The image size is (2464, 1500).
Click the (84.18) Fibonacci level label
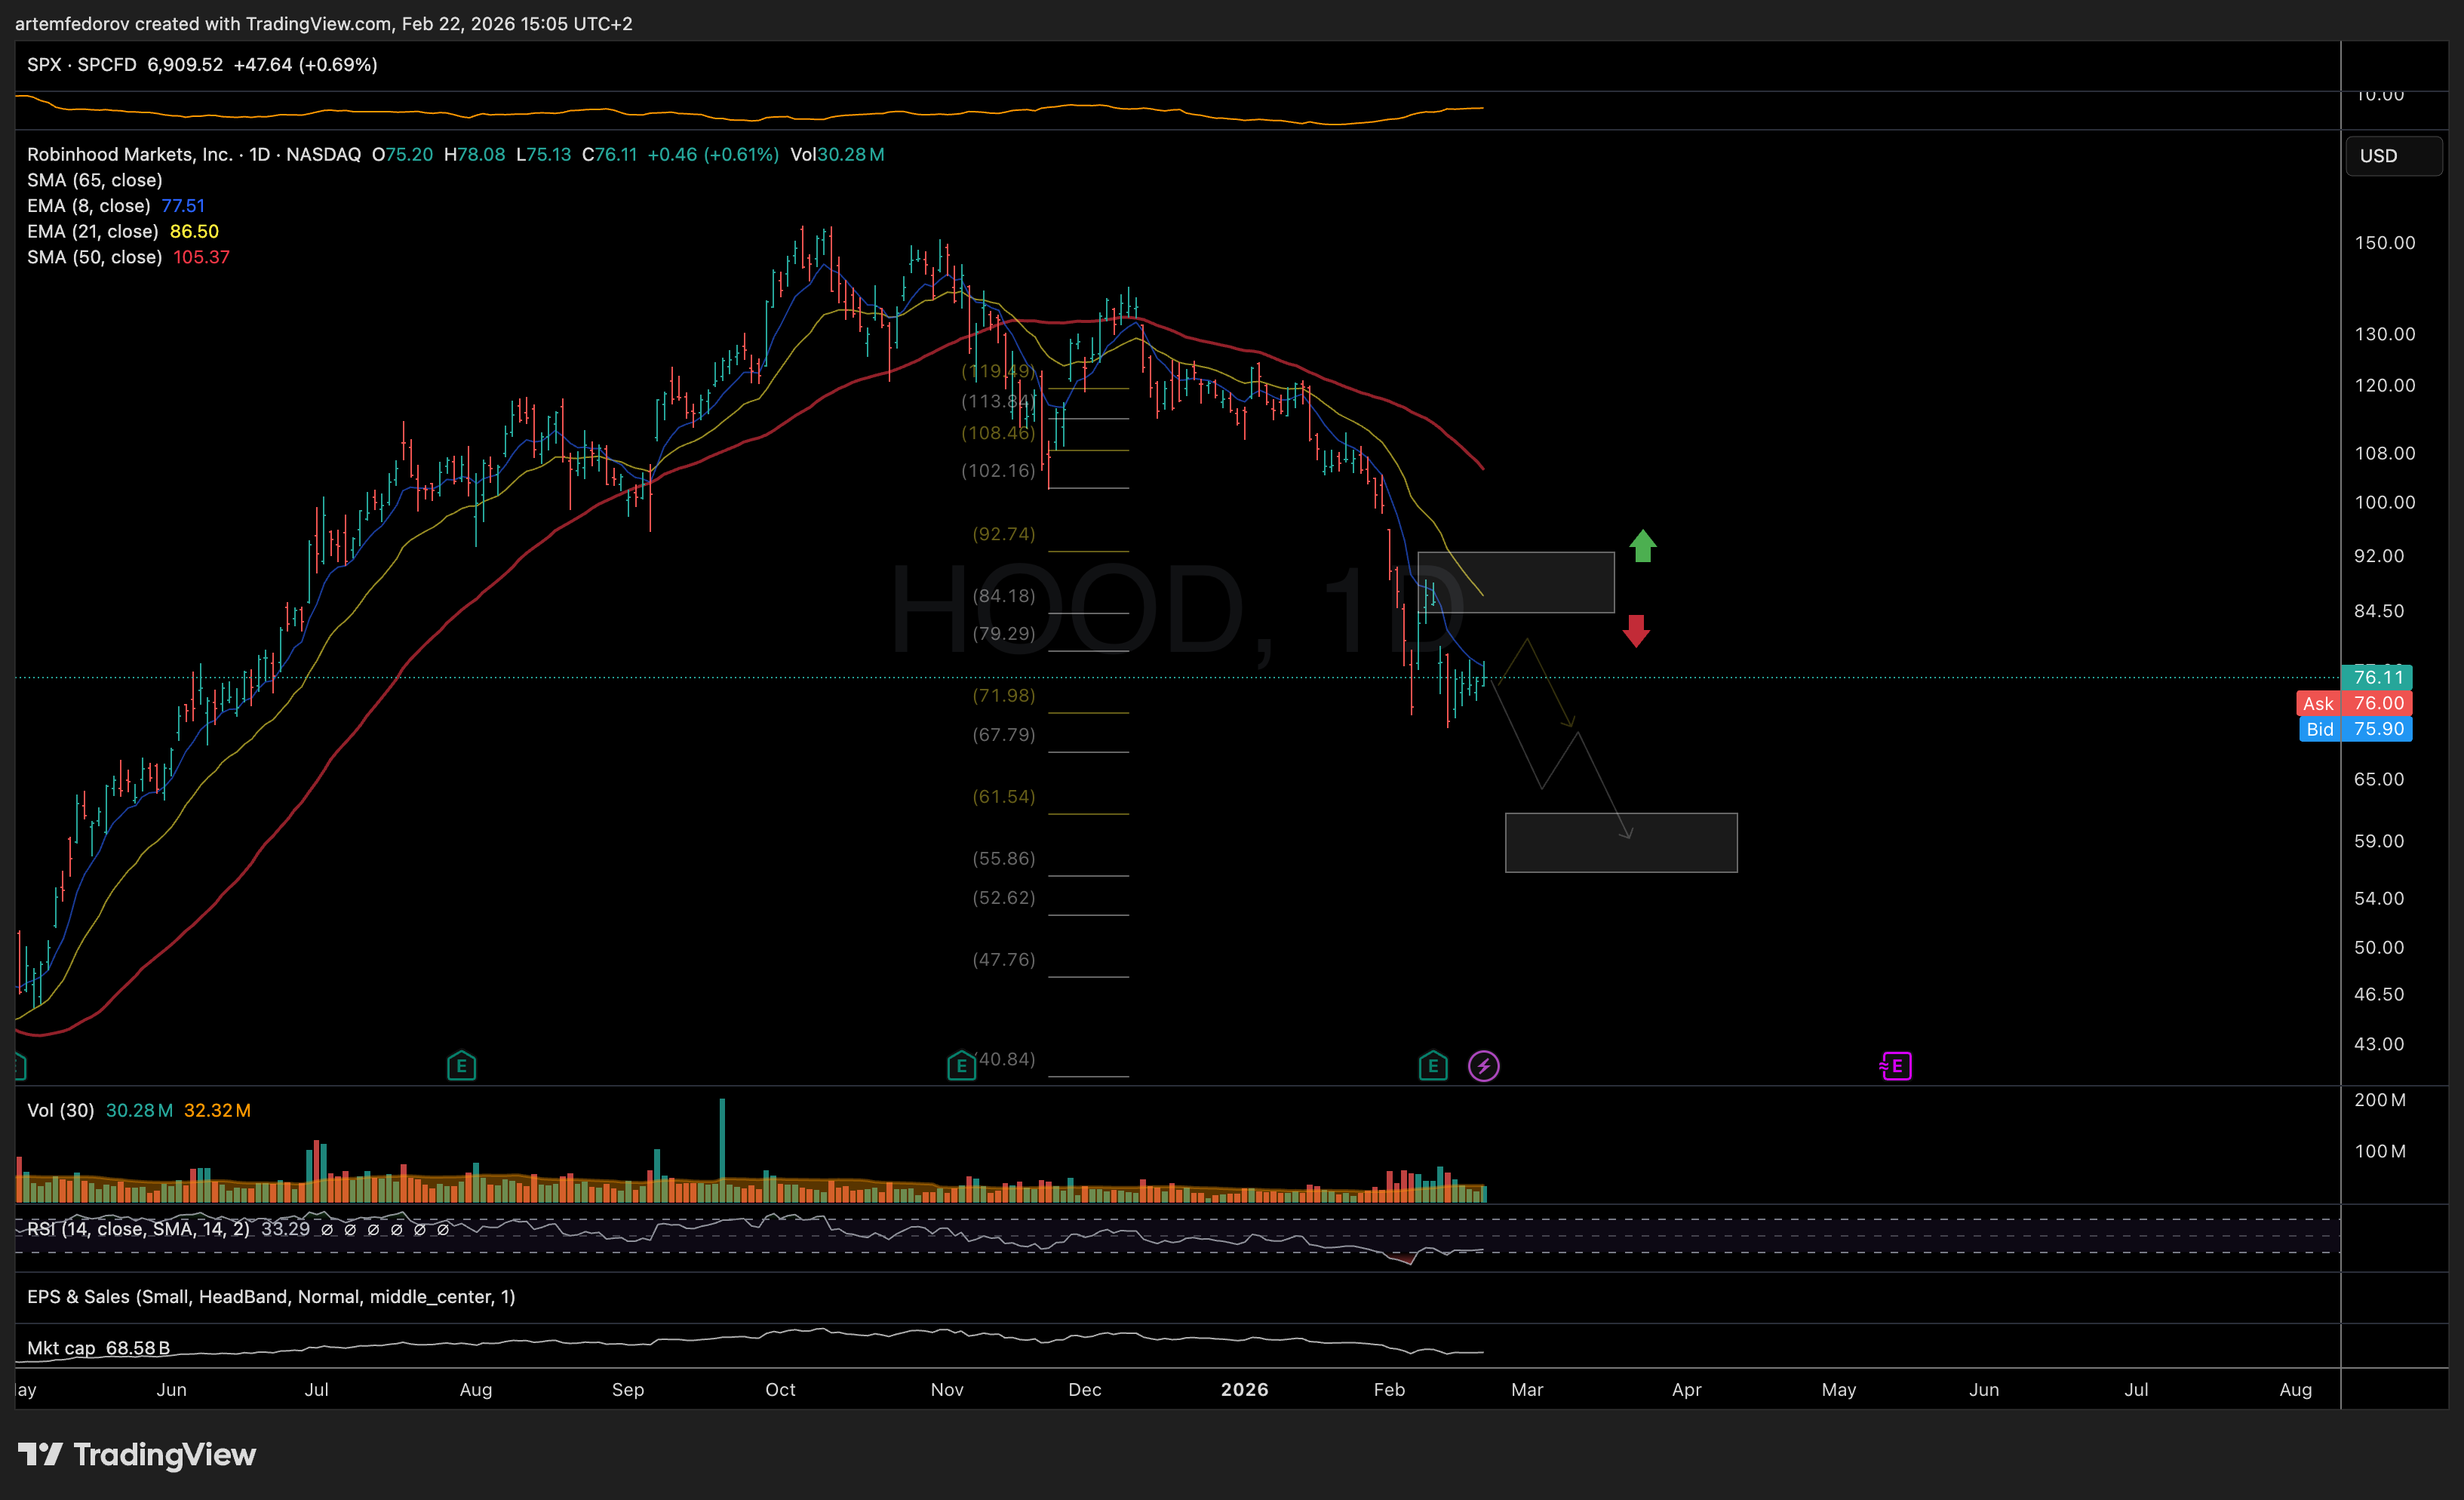(x=1004, y=596)
